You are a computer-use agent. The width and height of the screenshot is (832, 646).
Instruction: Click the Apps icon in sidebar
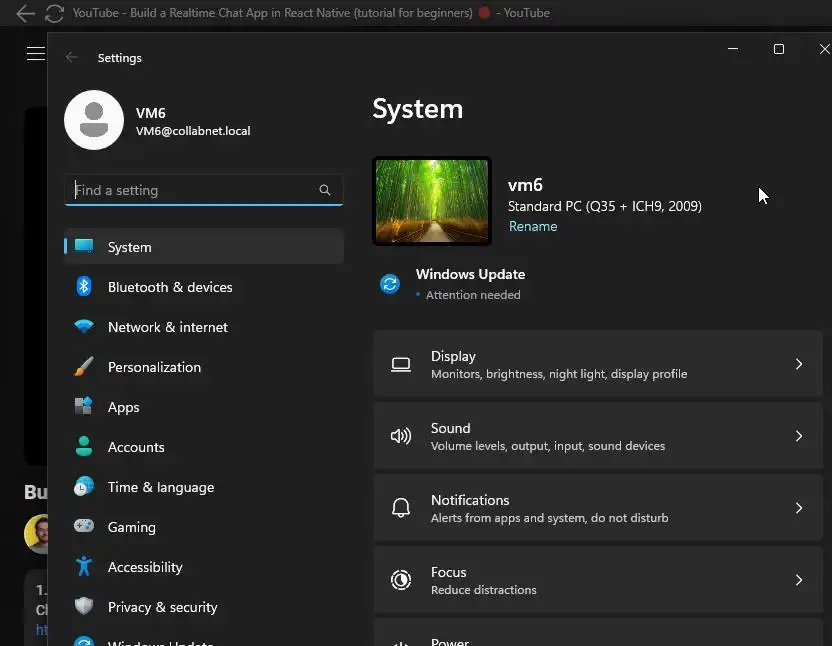(84, 406)
